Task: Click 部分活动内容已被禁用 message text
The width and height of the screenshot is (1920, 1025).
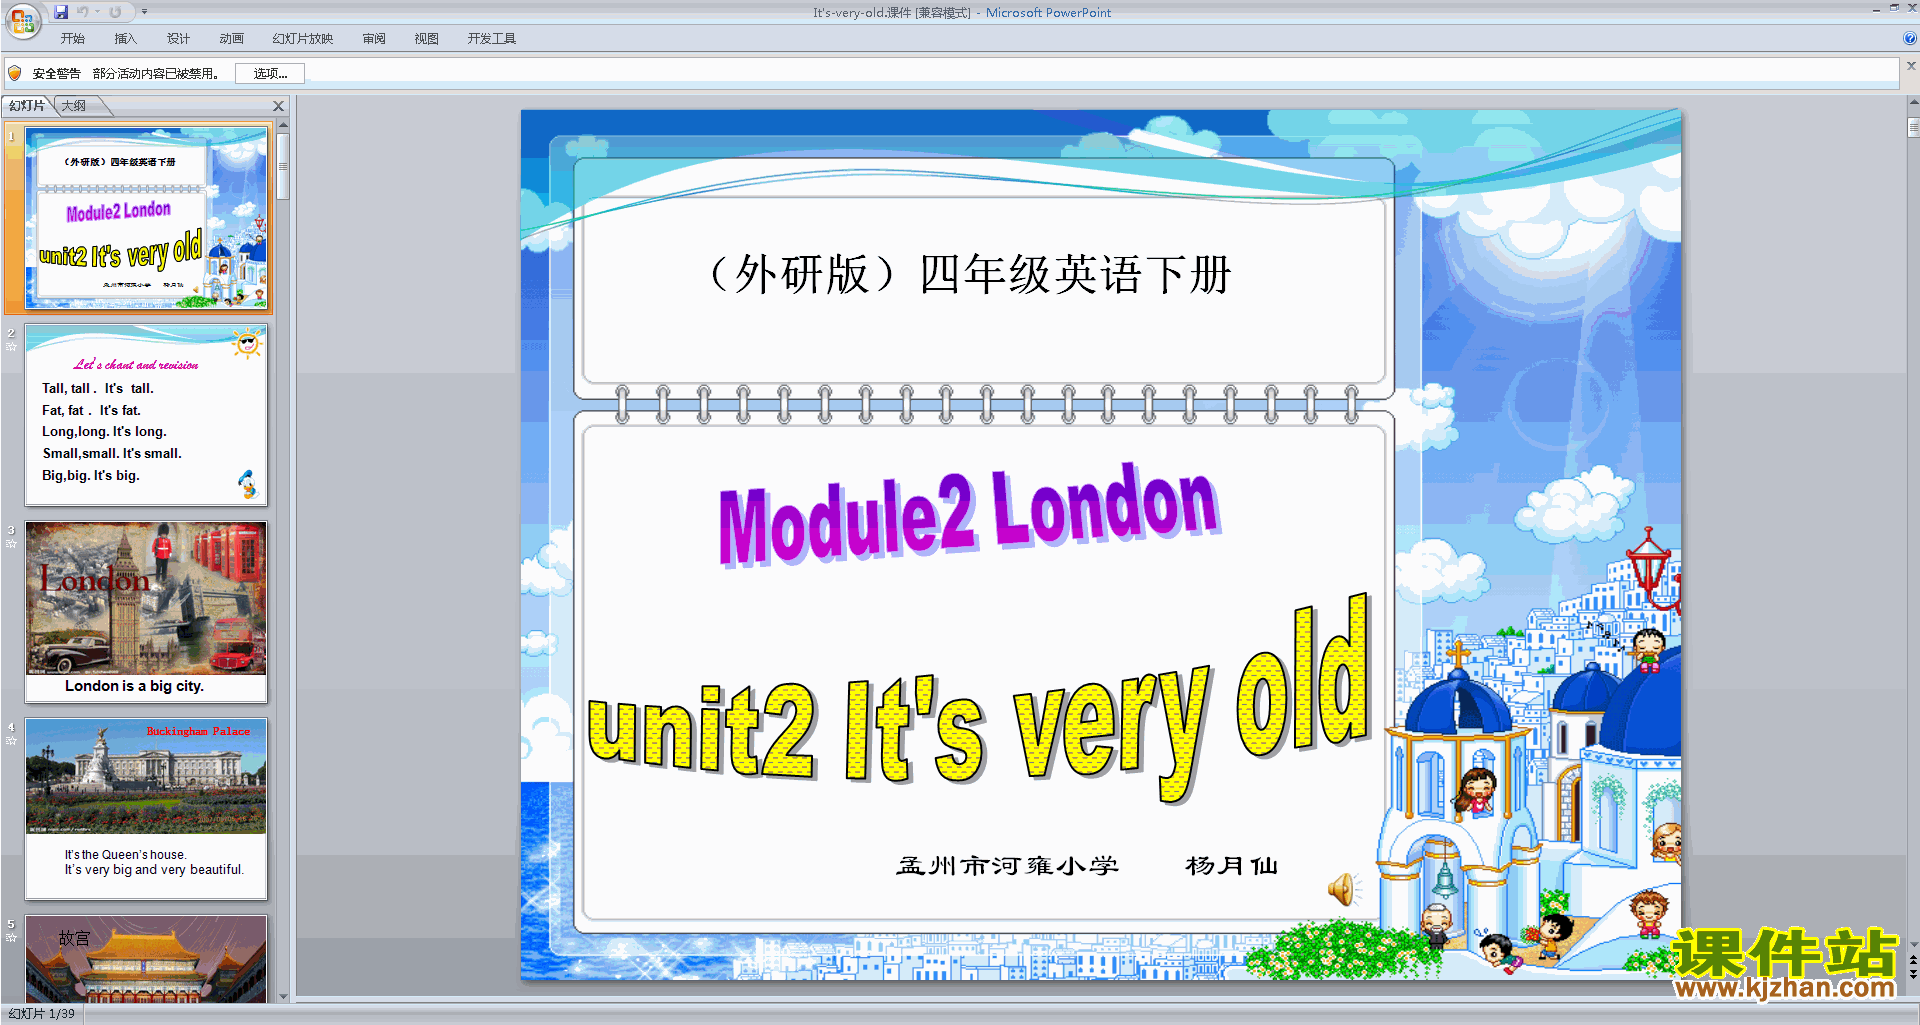Action: (155, 74)
